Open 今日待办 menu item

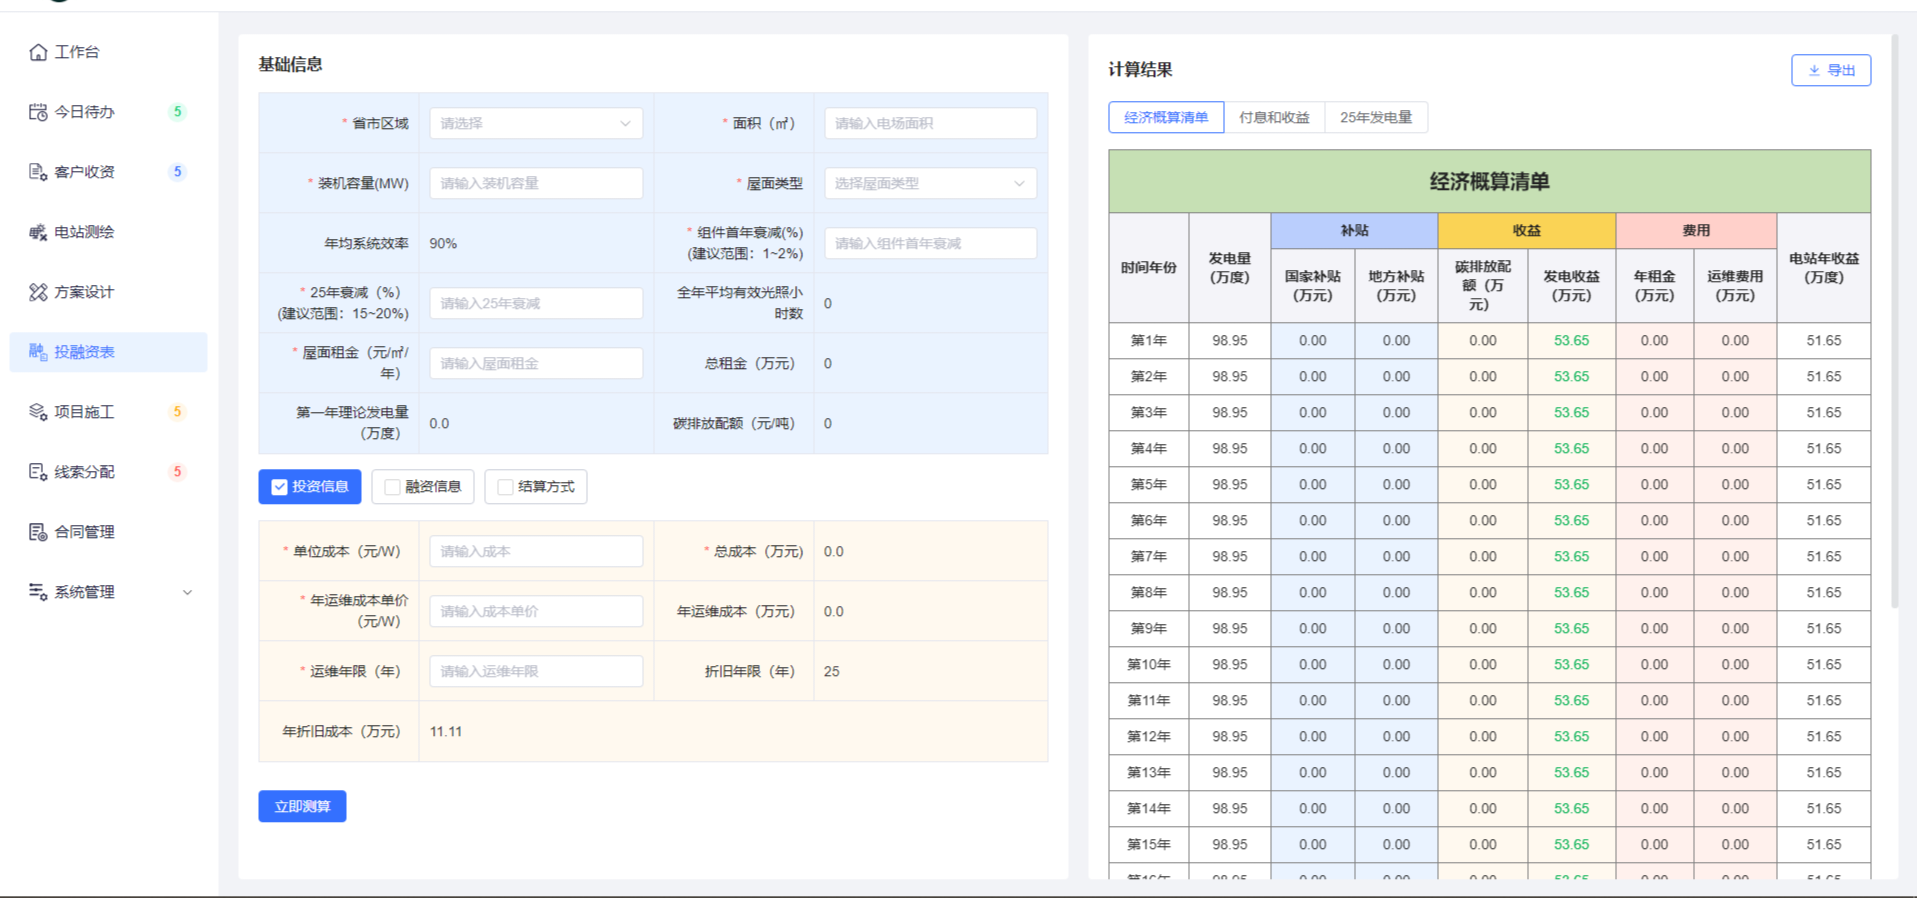tap(108, 112)
